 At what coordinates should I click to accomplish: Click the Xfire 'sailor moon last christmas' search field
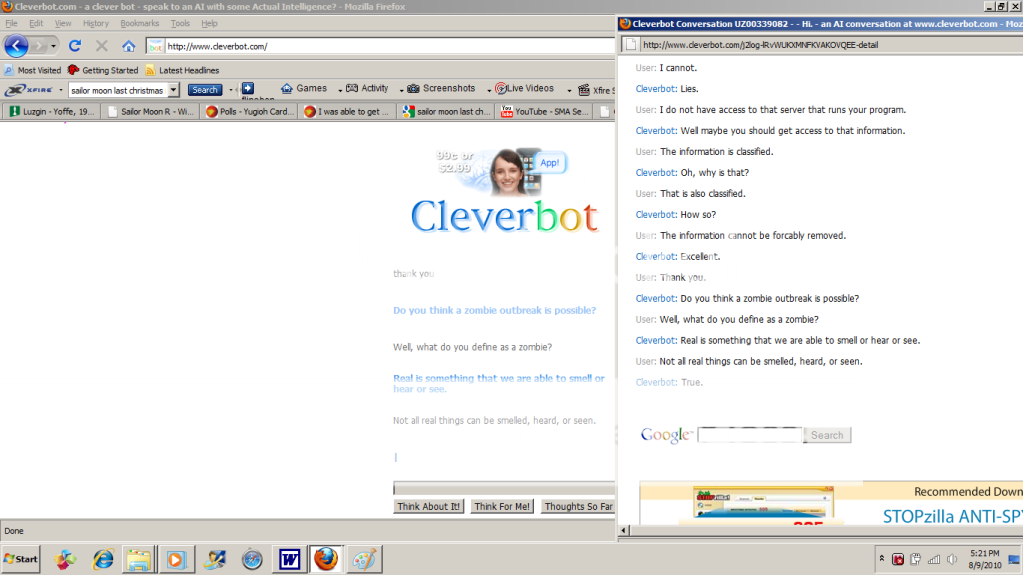pos(117,90)
